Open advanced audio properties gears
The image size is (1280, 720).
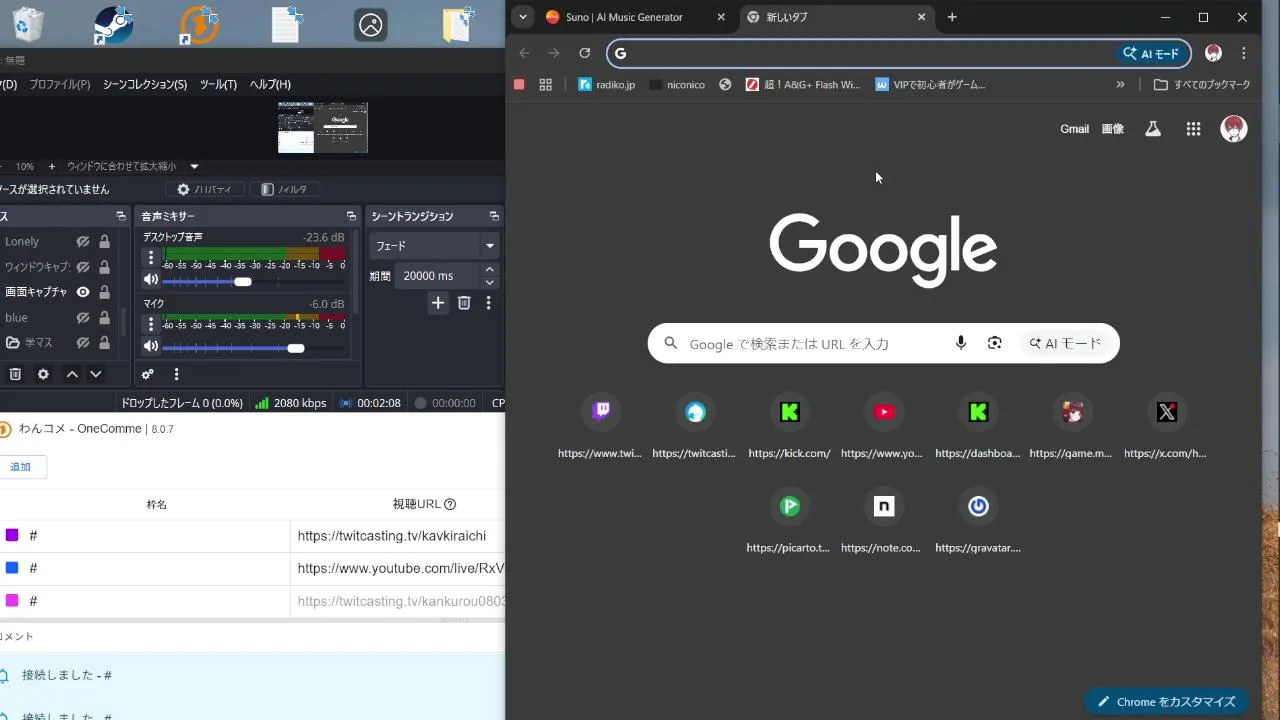148,374
